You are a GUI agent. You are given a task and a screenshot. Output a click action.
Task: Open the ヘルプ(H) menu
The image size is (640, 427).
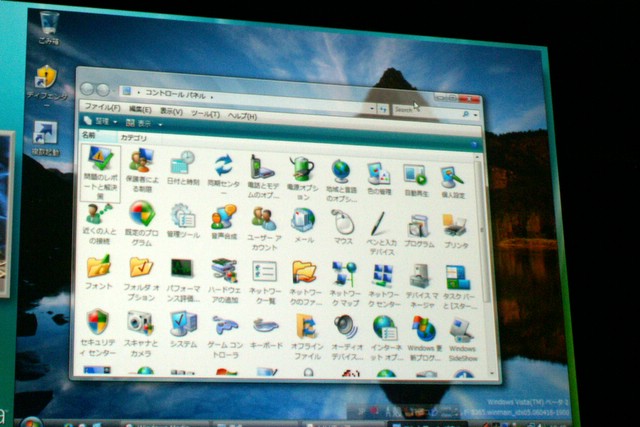coord(242,116)
